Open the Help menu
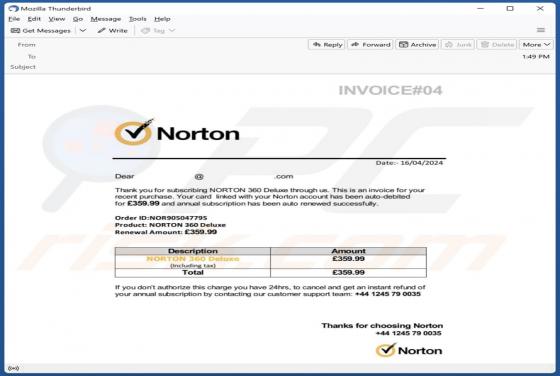 coord(162,19)
